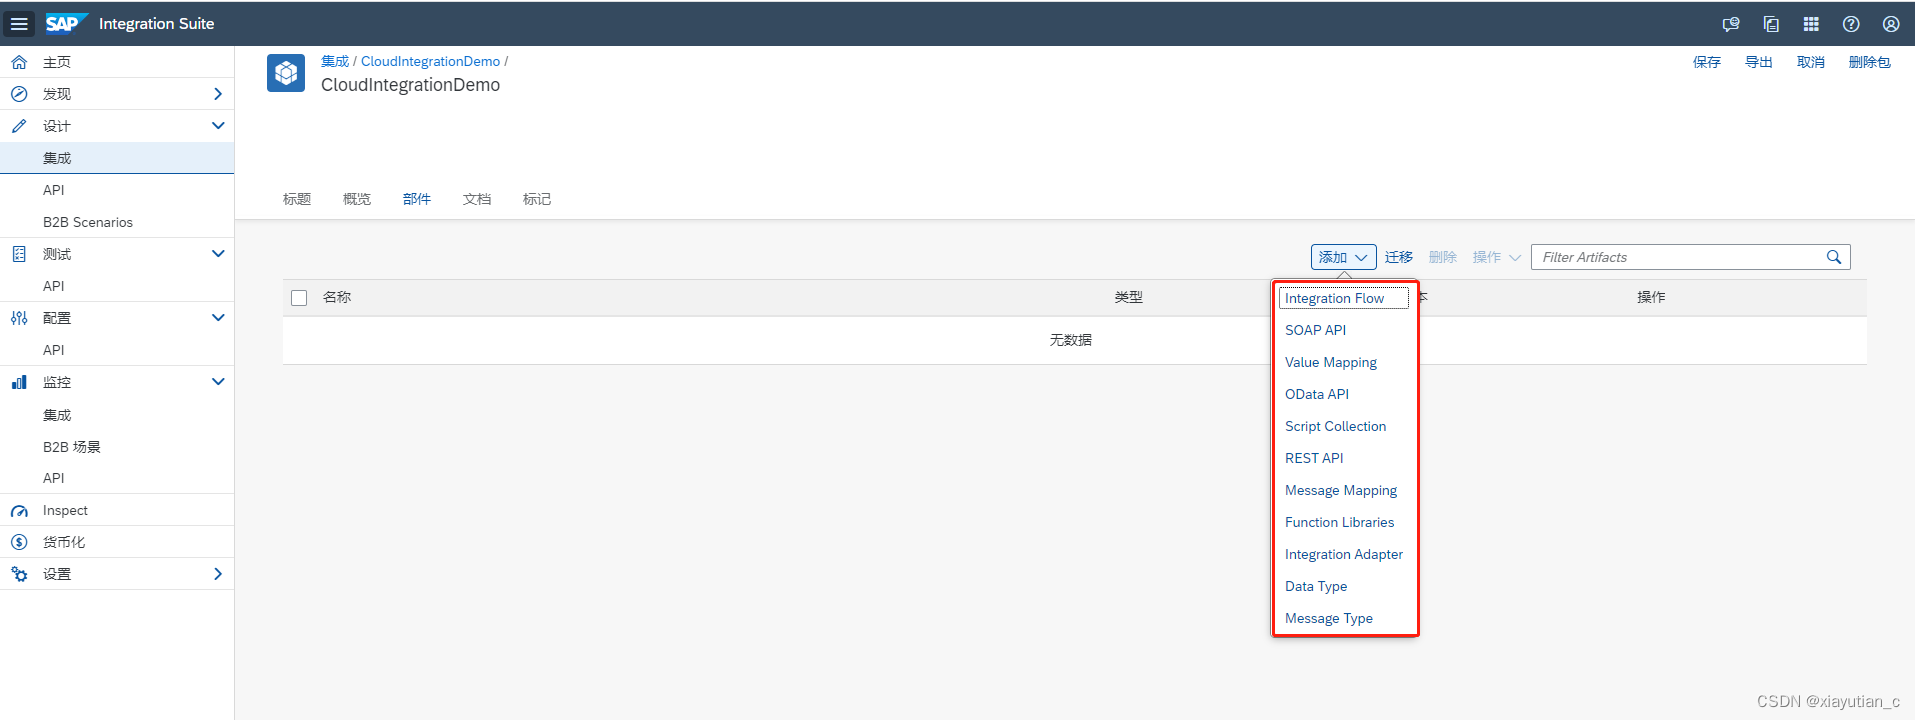
Task: Collapse the 测试 navigation section
Action: click(x=218, y=254)
